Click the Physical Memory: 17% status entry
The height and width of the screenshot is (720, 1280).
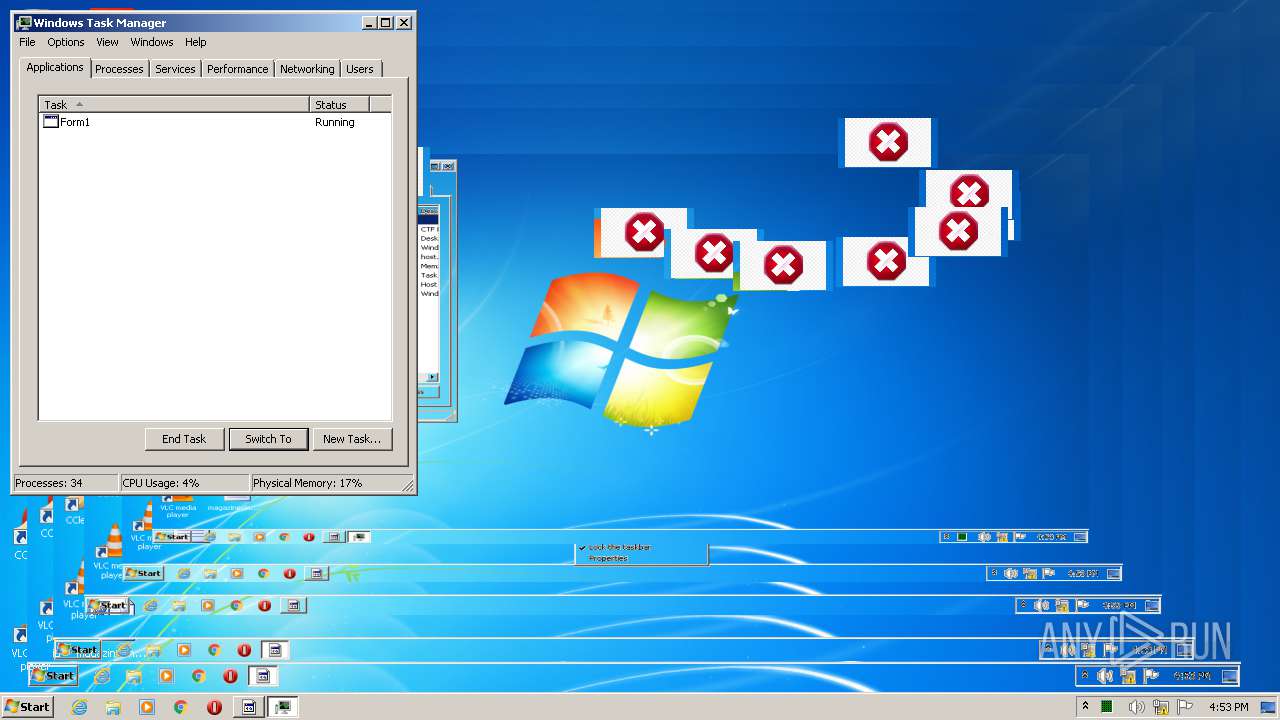tap(325, 483)
